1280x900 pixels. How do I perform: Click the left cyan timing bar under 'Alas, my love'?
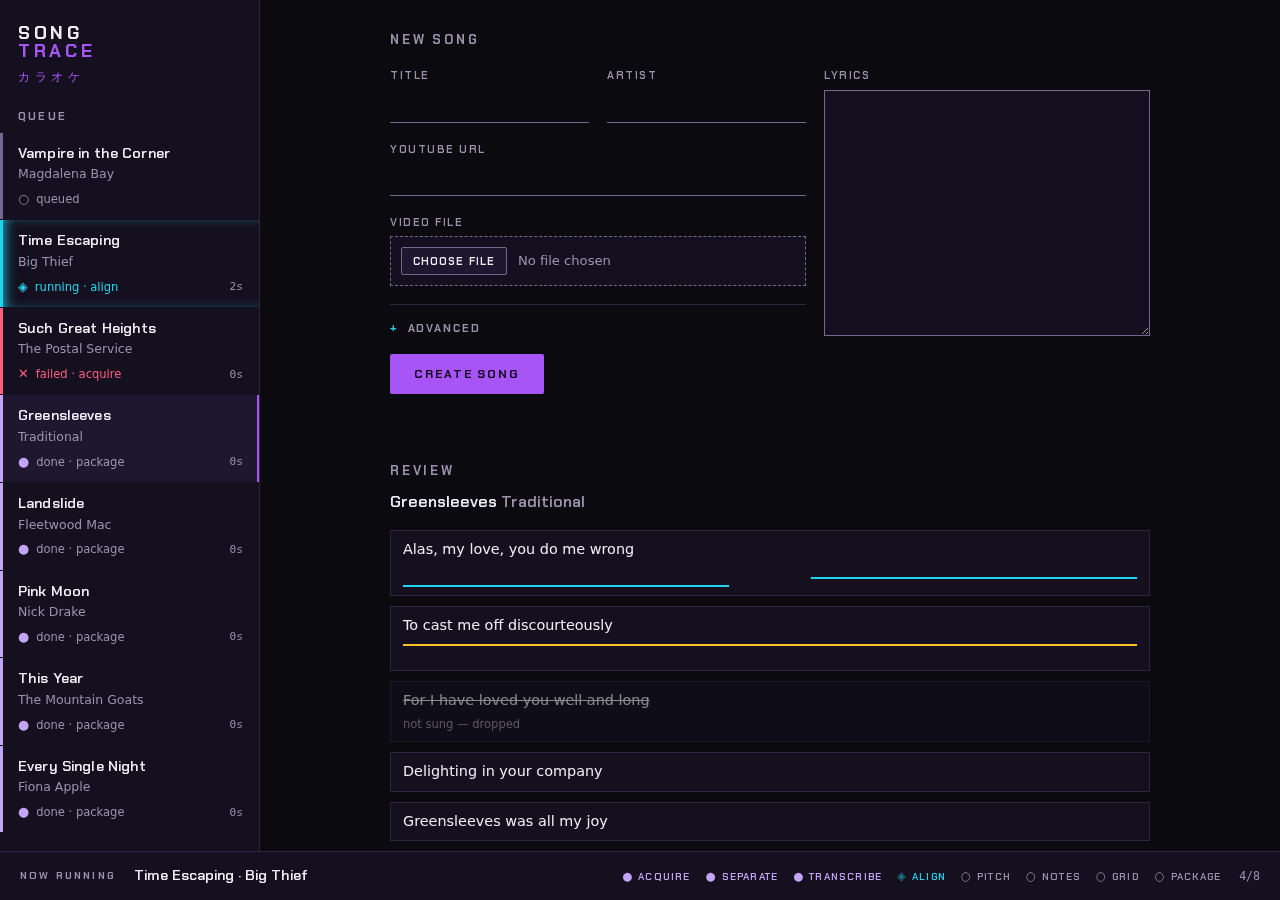(x=566, y=586)
